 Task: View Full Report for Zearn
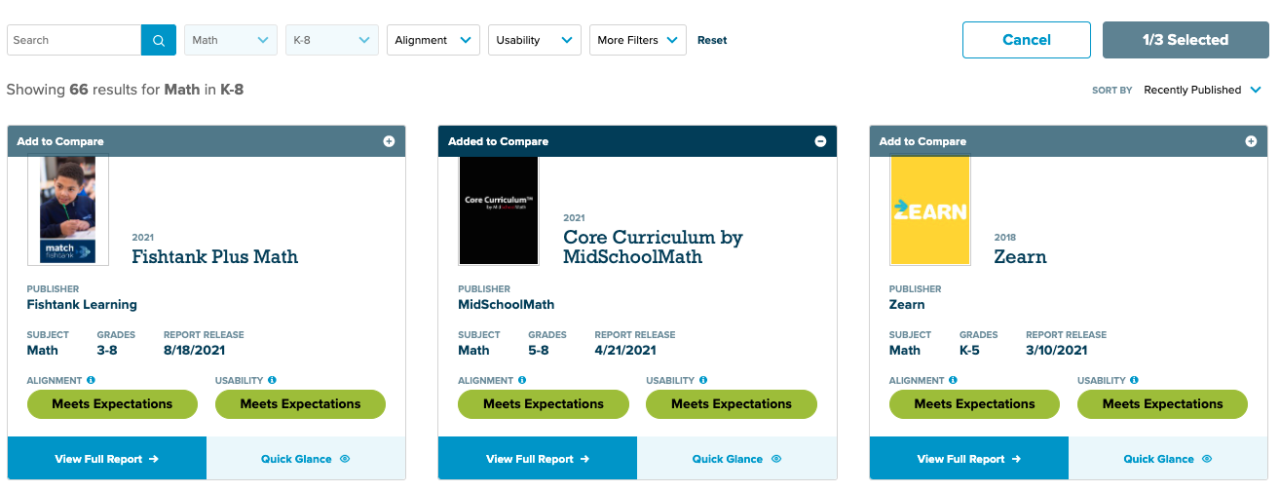969,459
